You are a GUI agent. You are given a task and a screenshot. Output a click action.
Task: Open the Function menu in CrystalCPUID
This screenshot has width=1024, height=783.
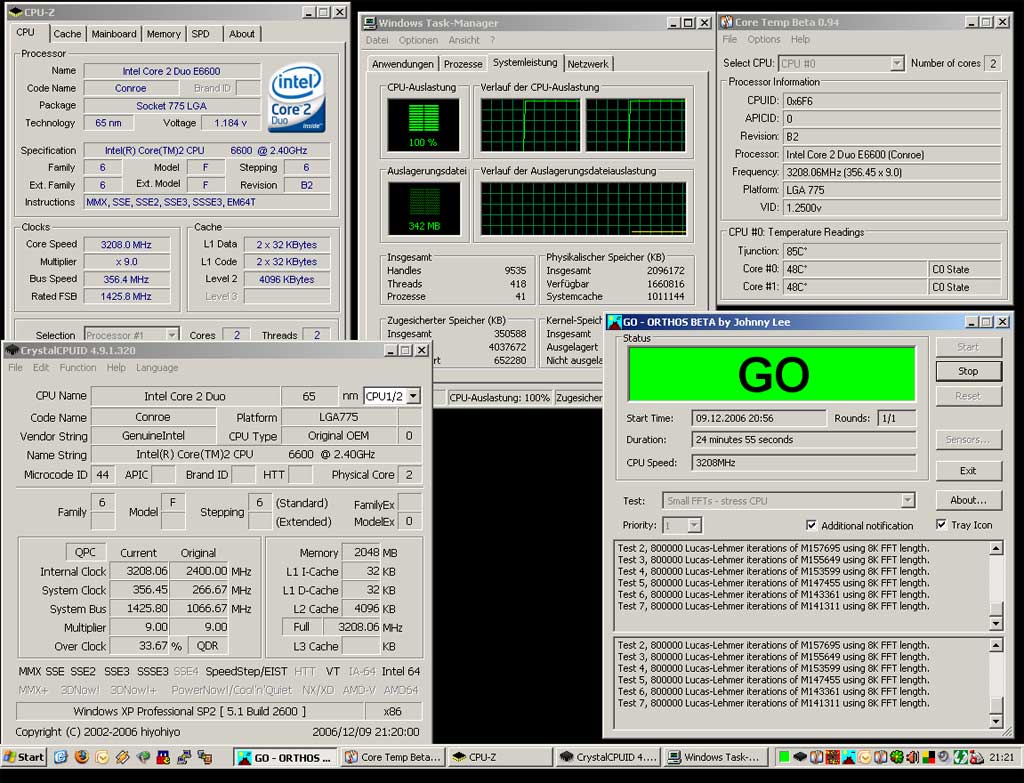(x=78, y=368)
